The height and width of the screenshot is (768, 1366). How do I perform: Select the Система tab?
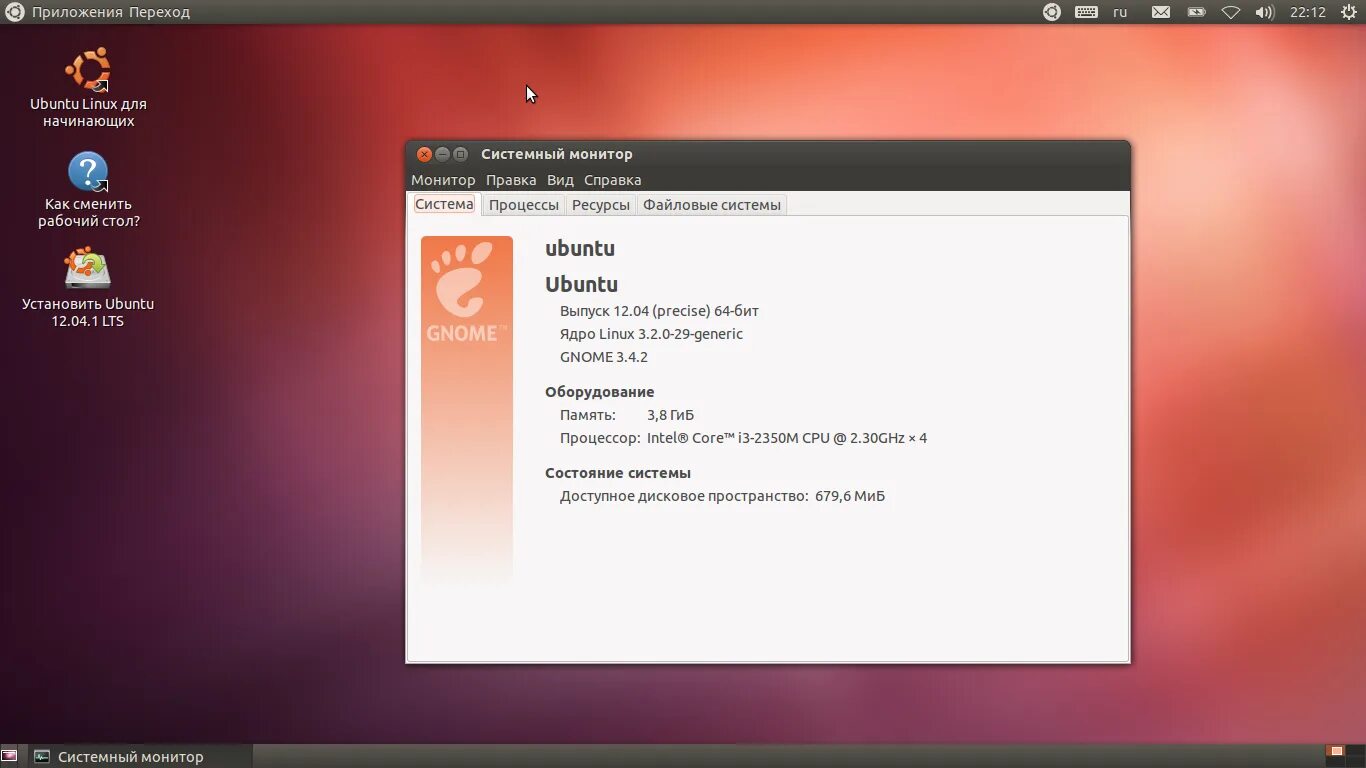(x=444, y=204)
